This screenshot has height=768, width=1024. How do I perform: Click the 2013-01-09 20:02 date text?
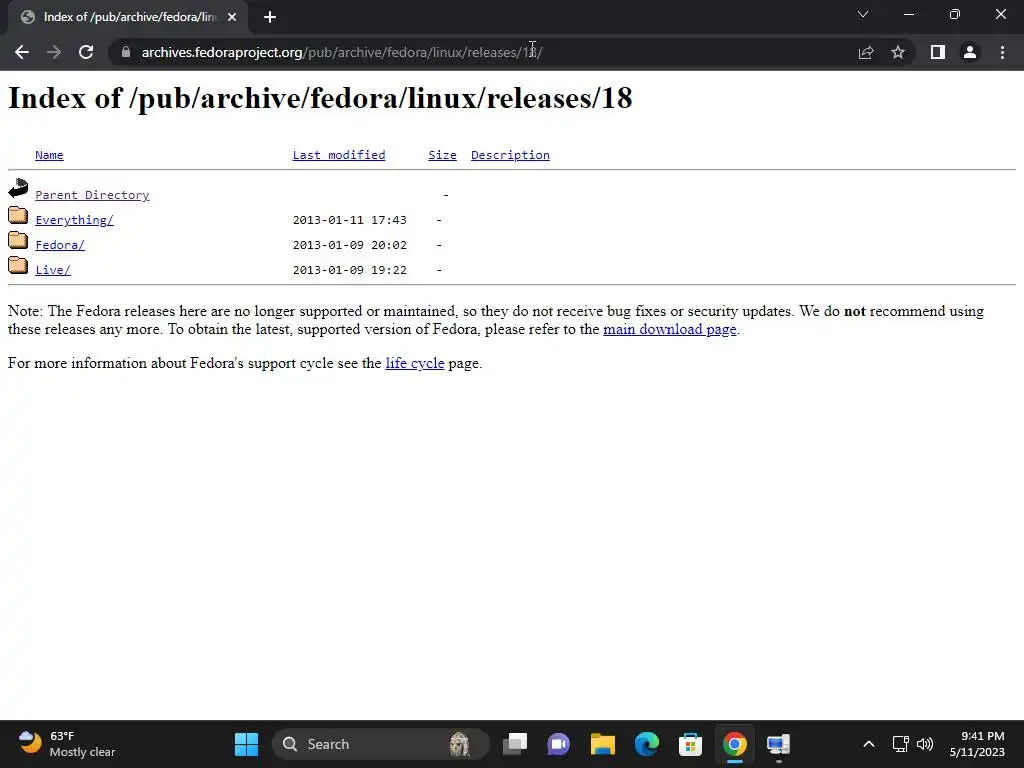(349, 245)
